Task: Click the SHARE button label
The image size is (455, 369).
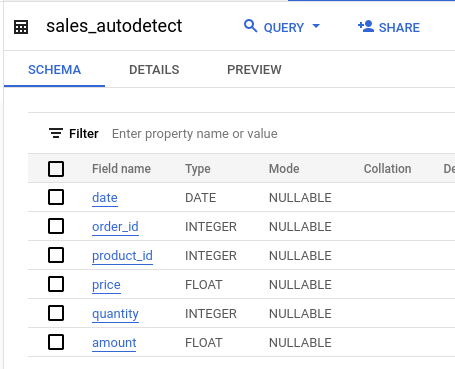Action: 399,28
